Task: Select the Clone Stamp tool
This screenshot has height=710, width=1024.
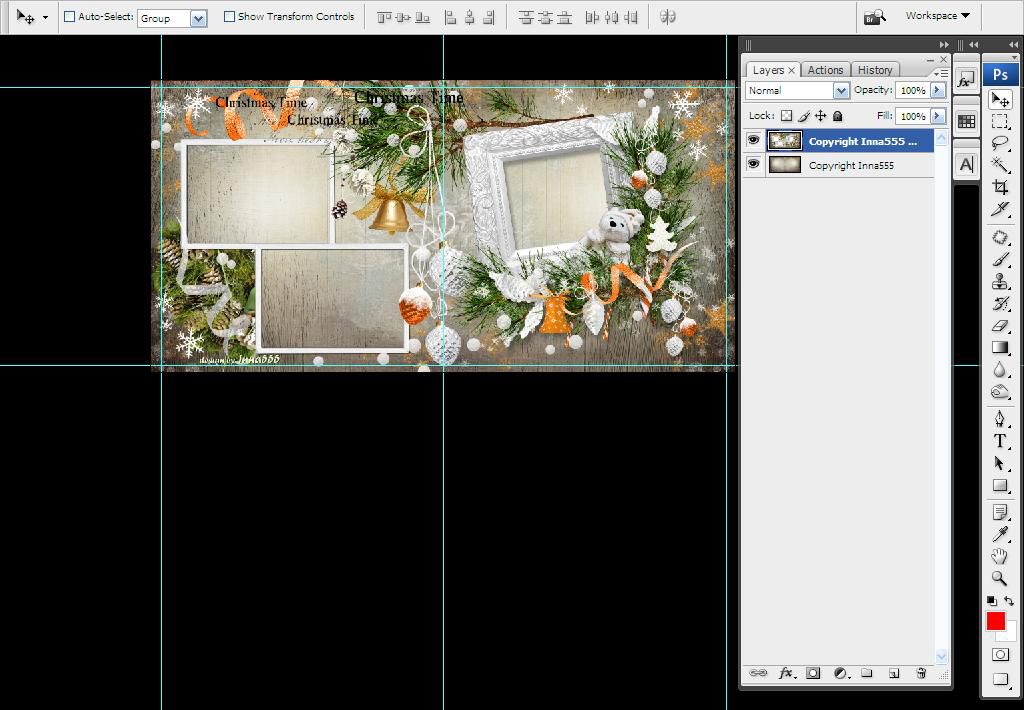Action: [x=1000, y=282]
